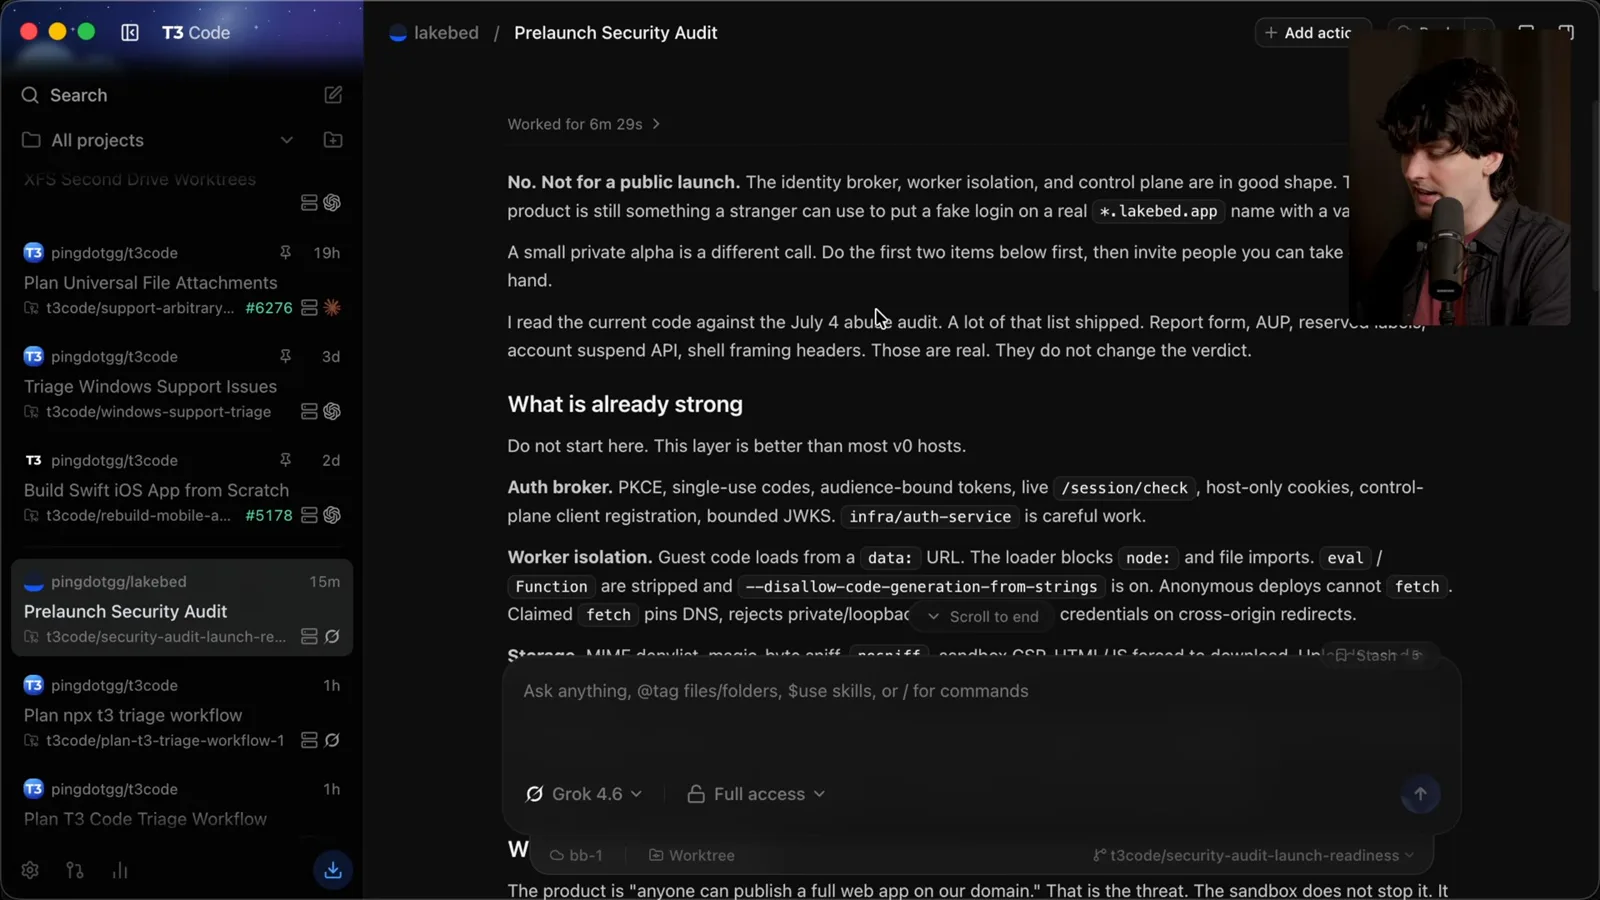Image resolution: width=1600 pixels, height=900 pixels.
Task: Toggle pin on Build Swift iOS App
Action: [x=285, y=460]
